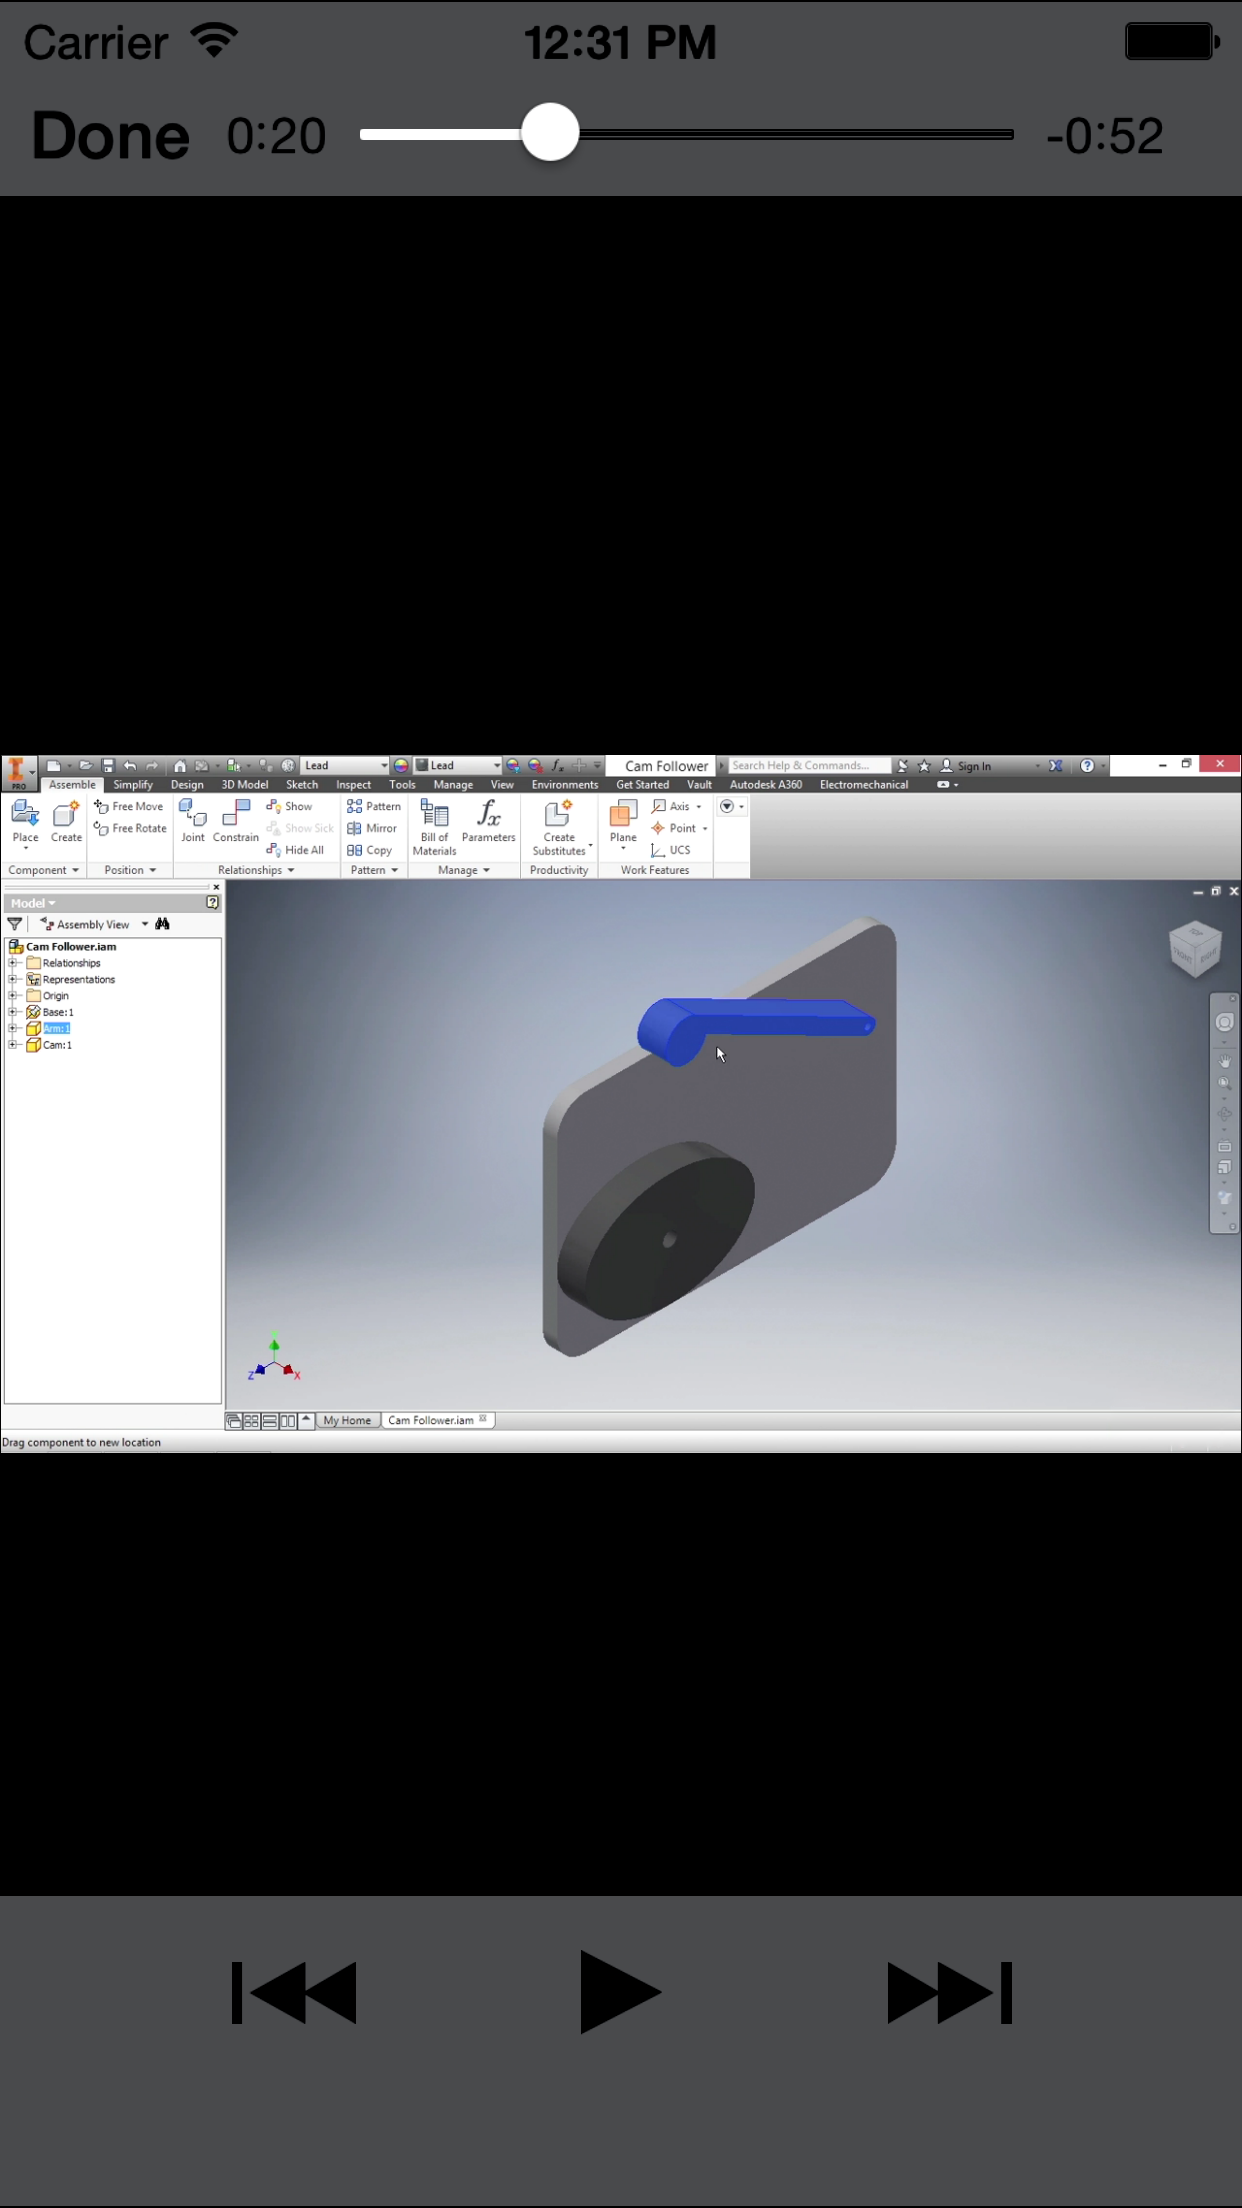The width and height of the screenshot is (1242, 2208).
Task: Skip ahead with the fast-forward button
Action: click(x=950, y=1992)
